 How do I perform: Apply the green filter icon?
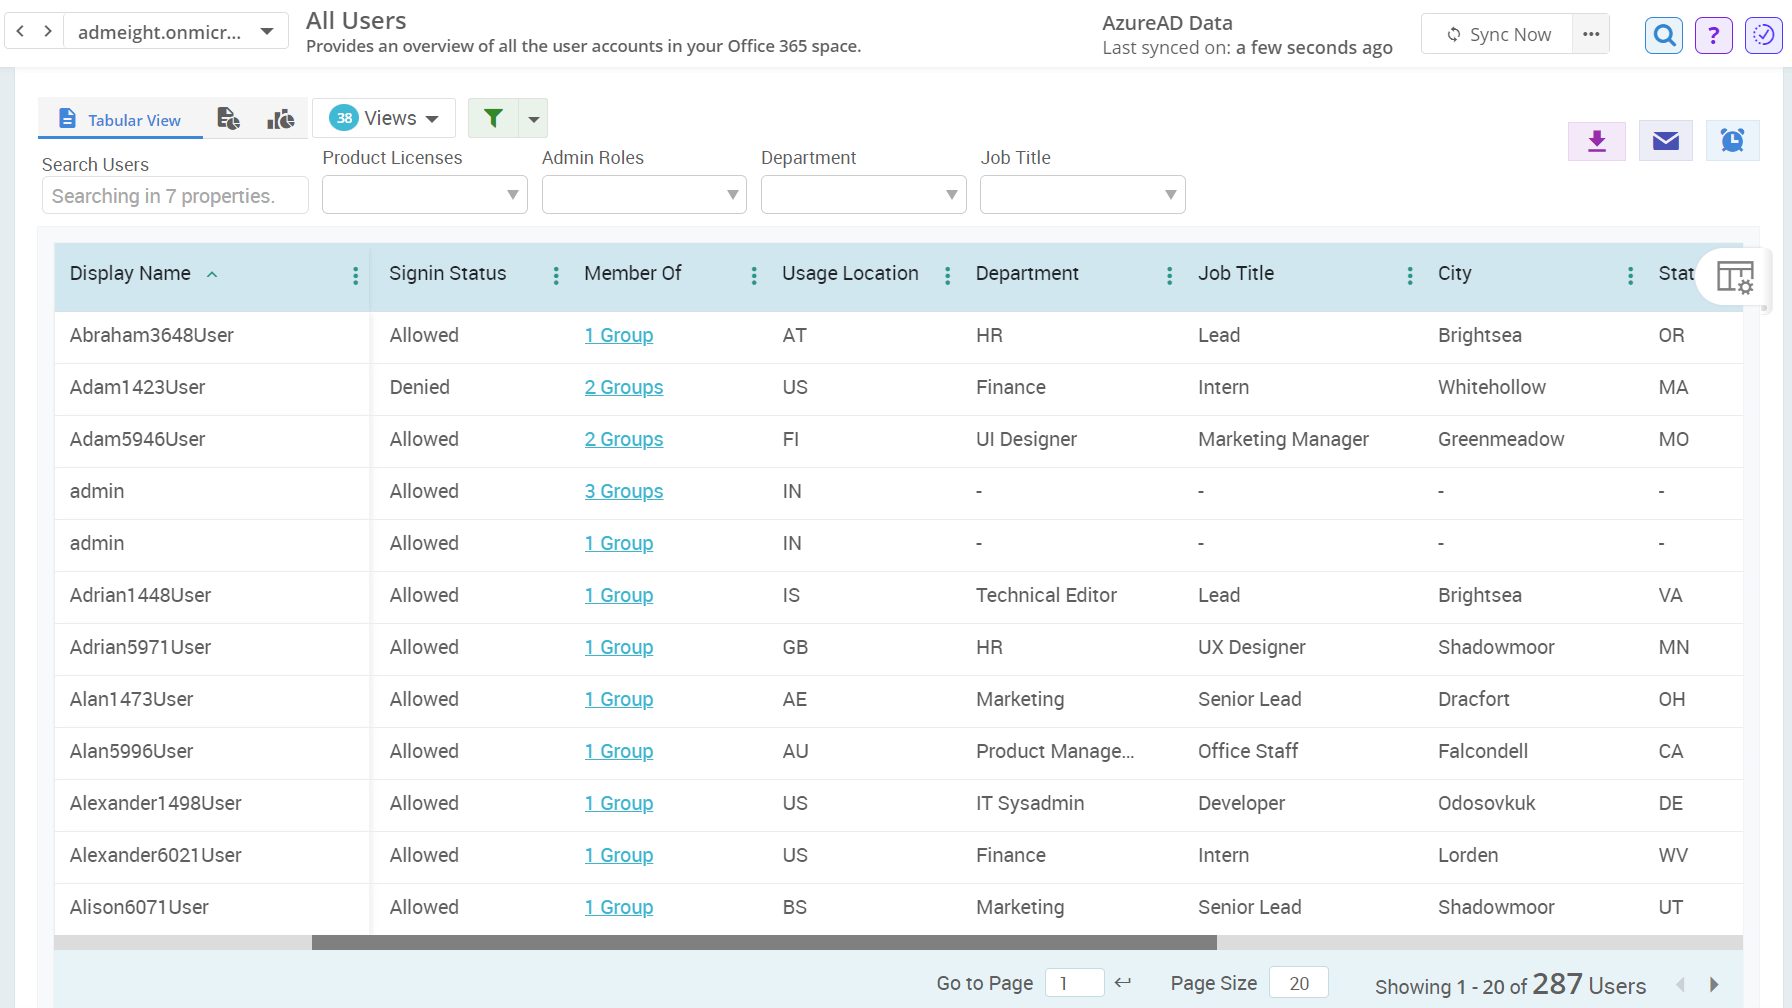pyautogui.click(x=492, y=117)
